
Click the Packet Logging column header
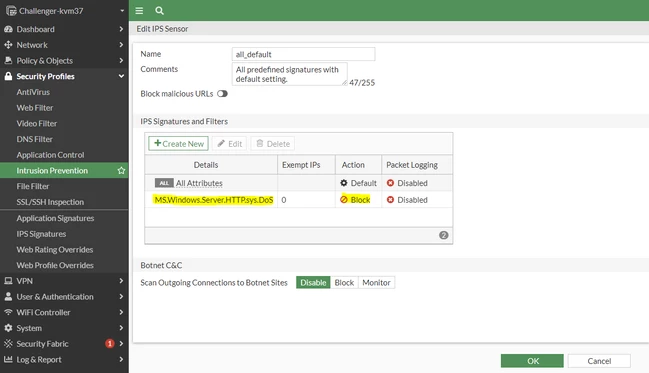[x=417, y=165]
